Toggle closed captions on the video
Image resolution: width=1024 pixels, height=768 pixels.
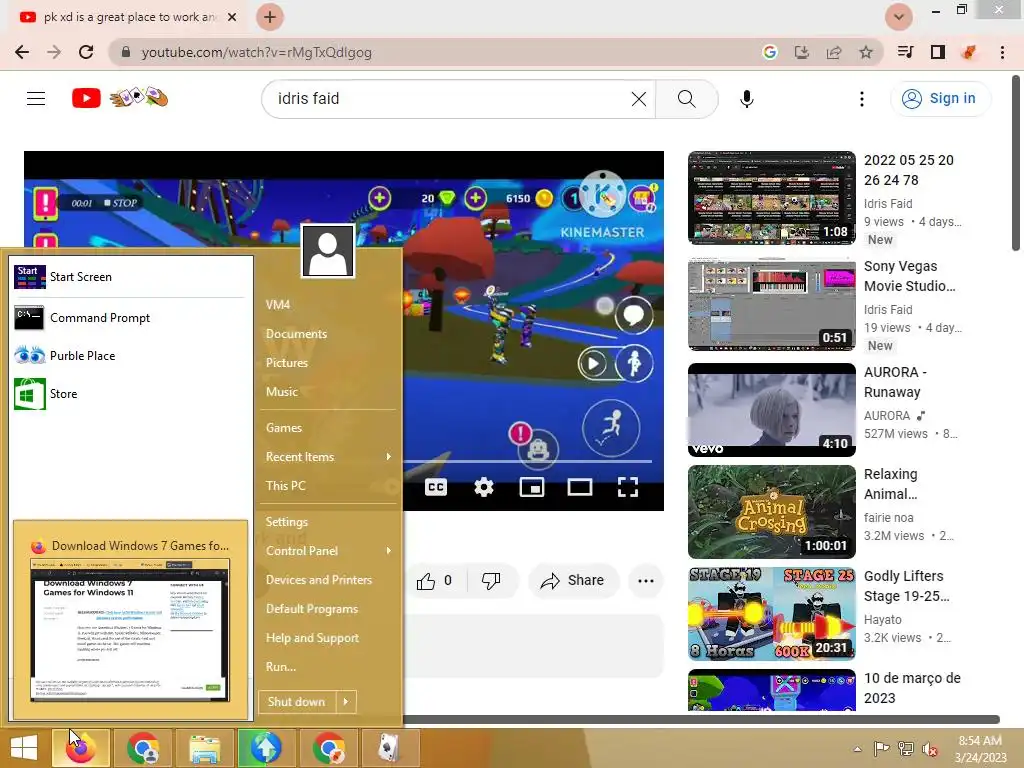click(436, 487)
